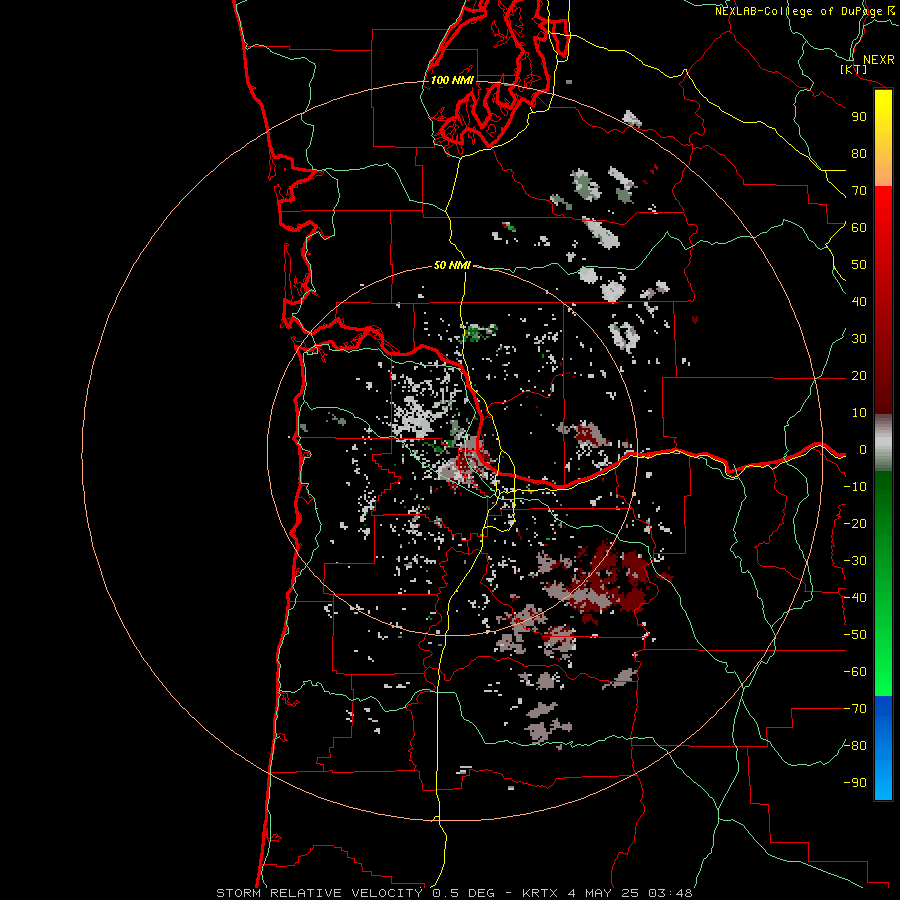
Task: Click the -30 value on velocity scale
Action: pyautogui.click(x=855, y=561)
